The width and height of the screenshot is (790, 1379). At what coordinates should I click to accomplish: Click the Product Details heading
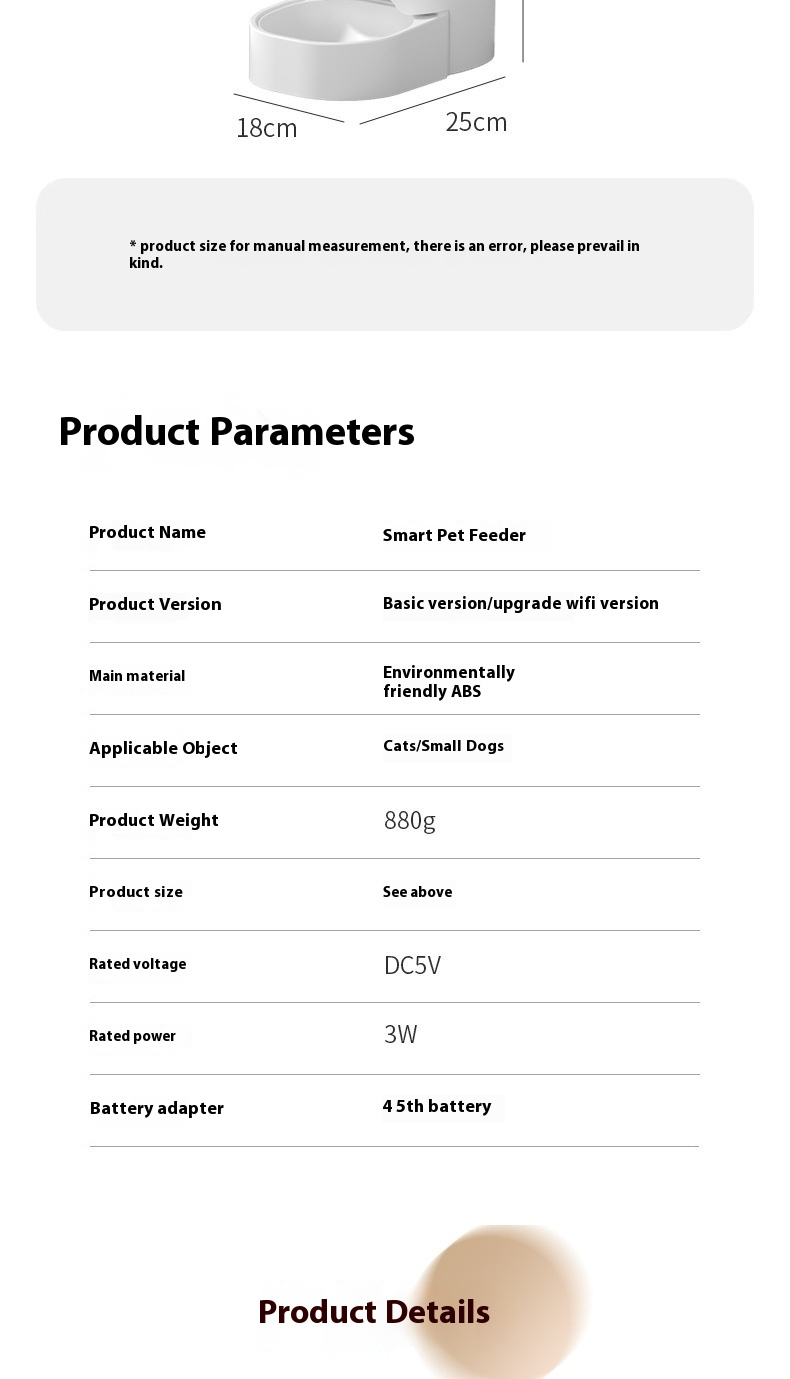pyautogui.click(x=374, y=1312)
